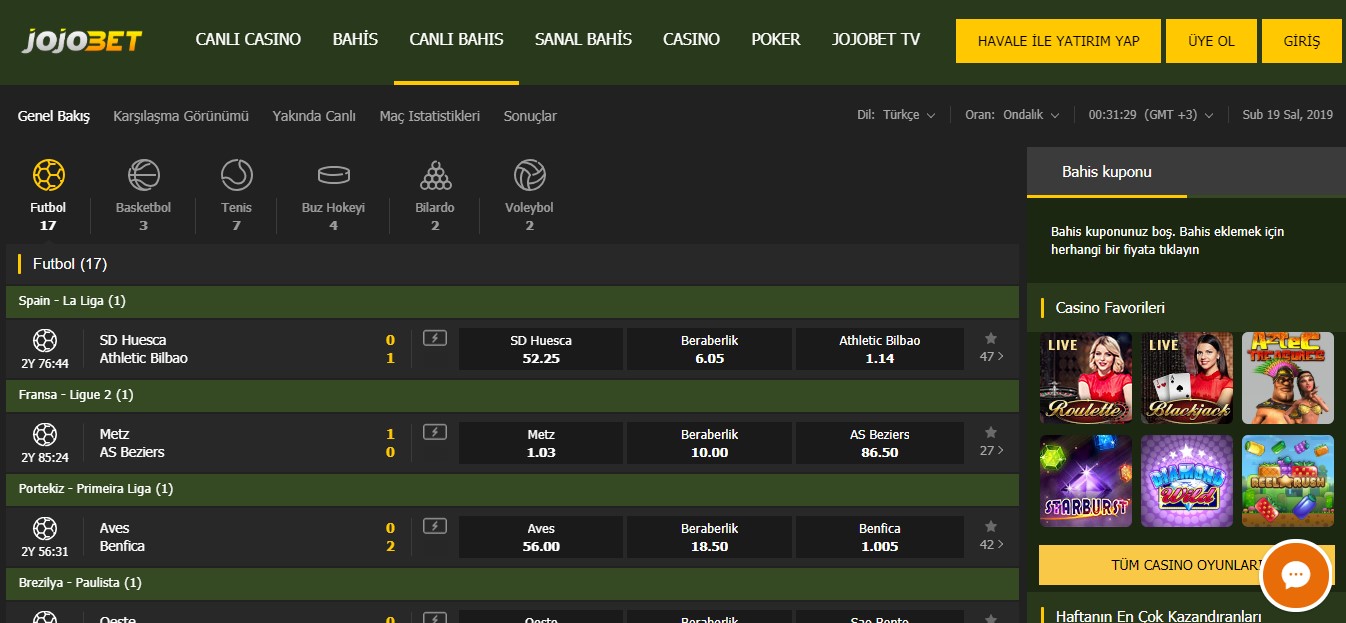Expand 47 more markets for Huesca match
This screenshot has width=1346, height=623.
click(992, 356)
